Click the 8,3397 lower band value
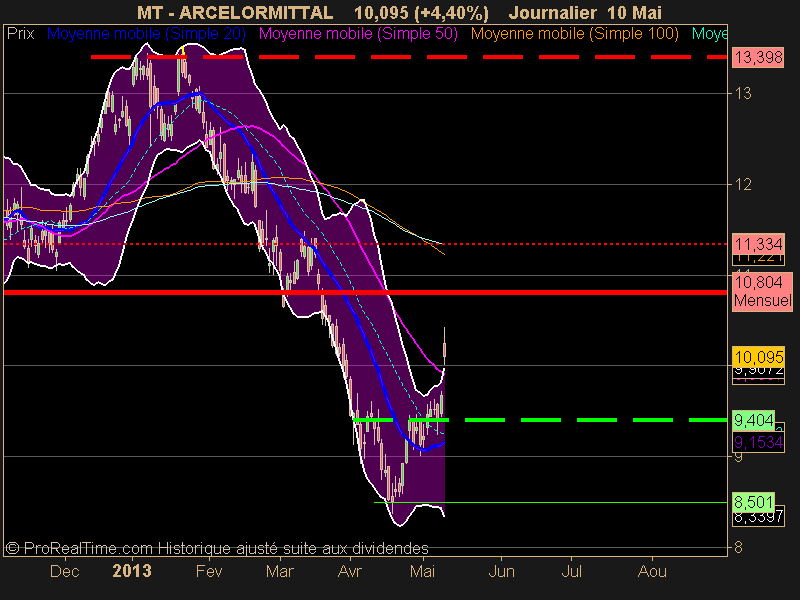The image size is (800, 600). click(x=758, y=518)
